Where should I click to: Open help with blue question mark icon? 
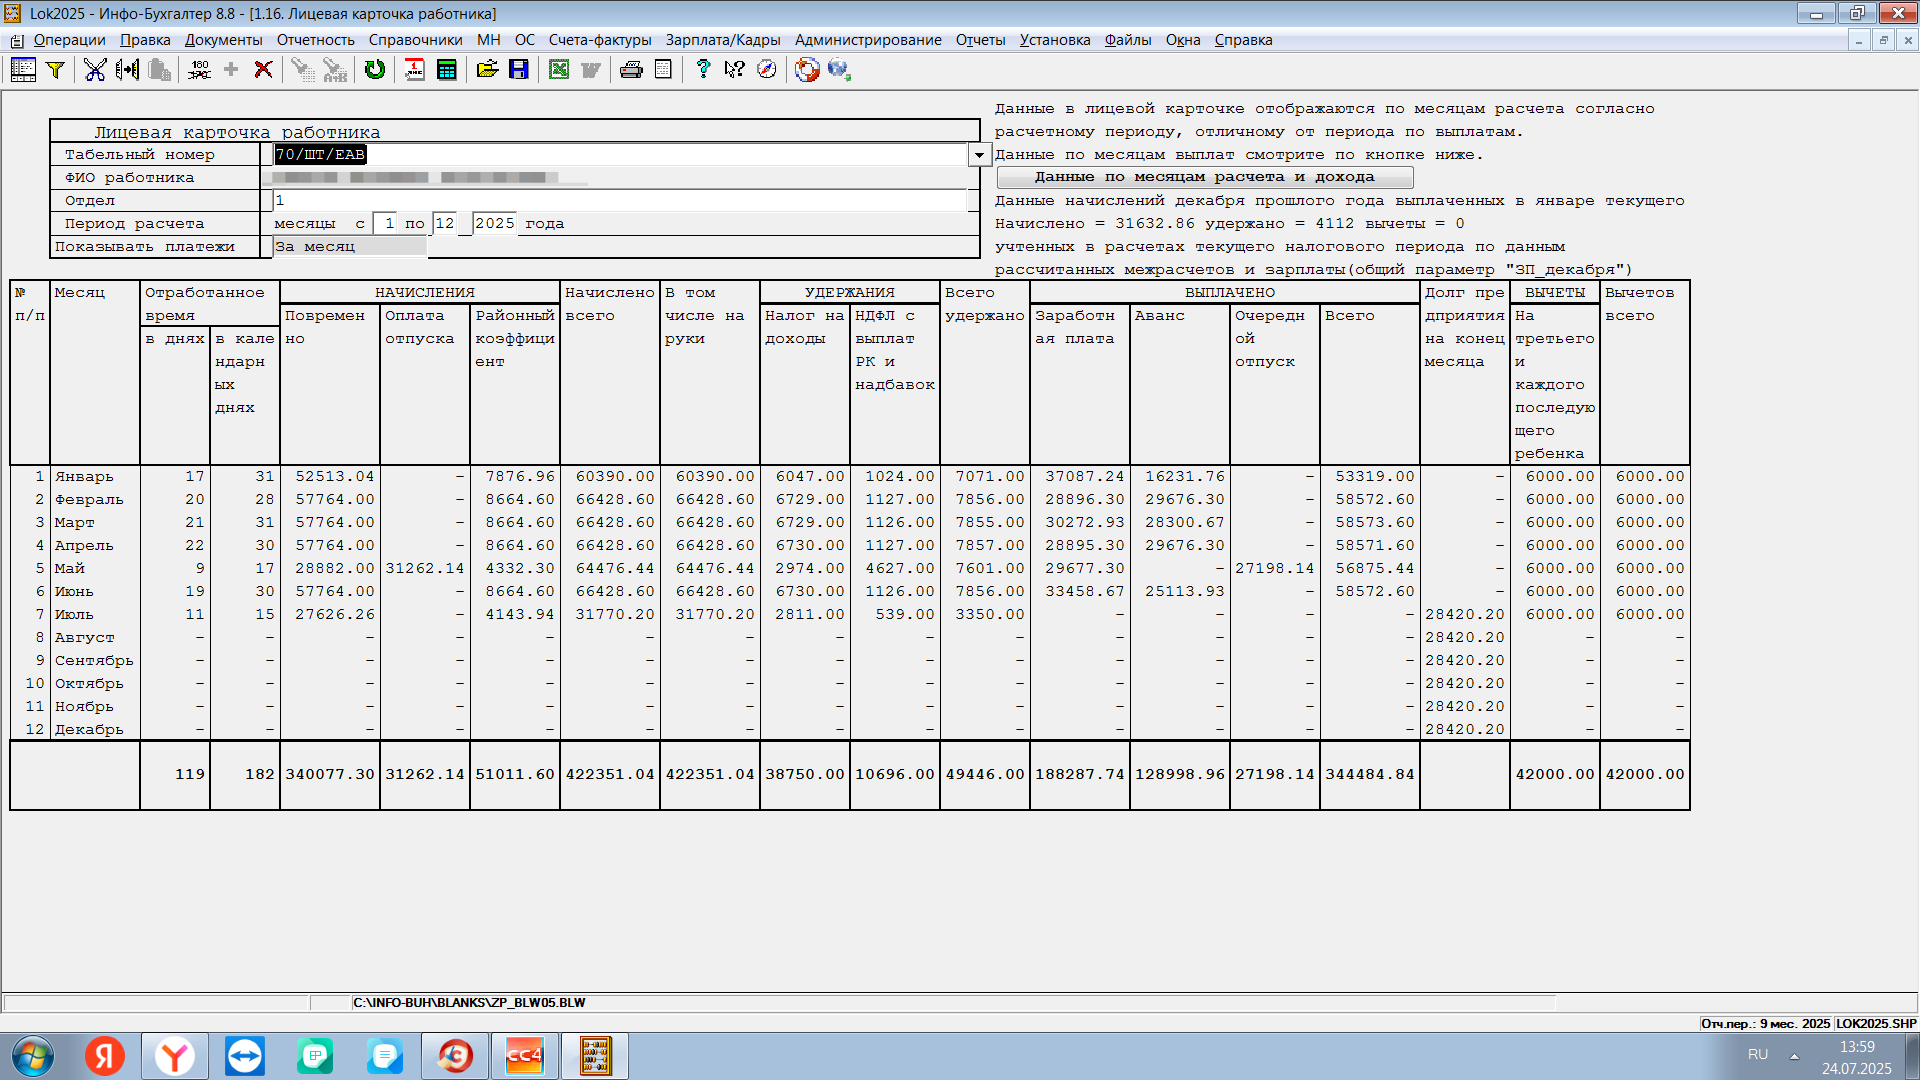pyautogui.click(x=703, y=69)
